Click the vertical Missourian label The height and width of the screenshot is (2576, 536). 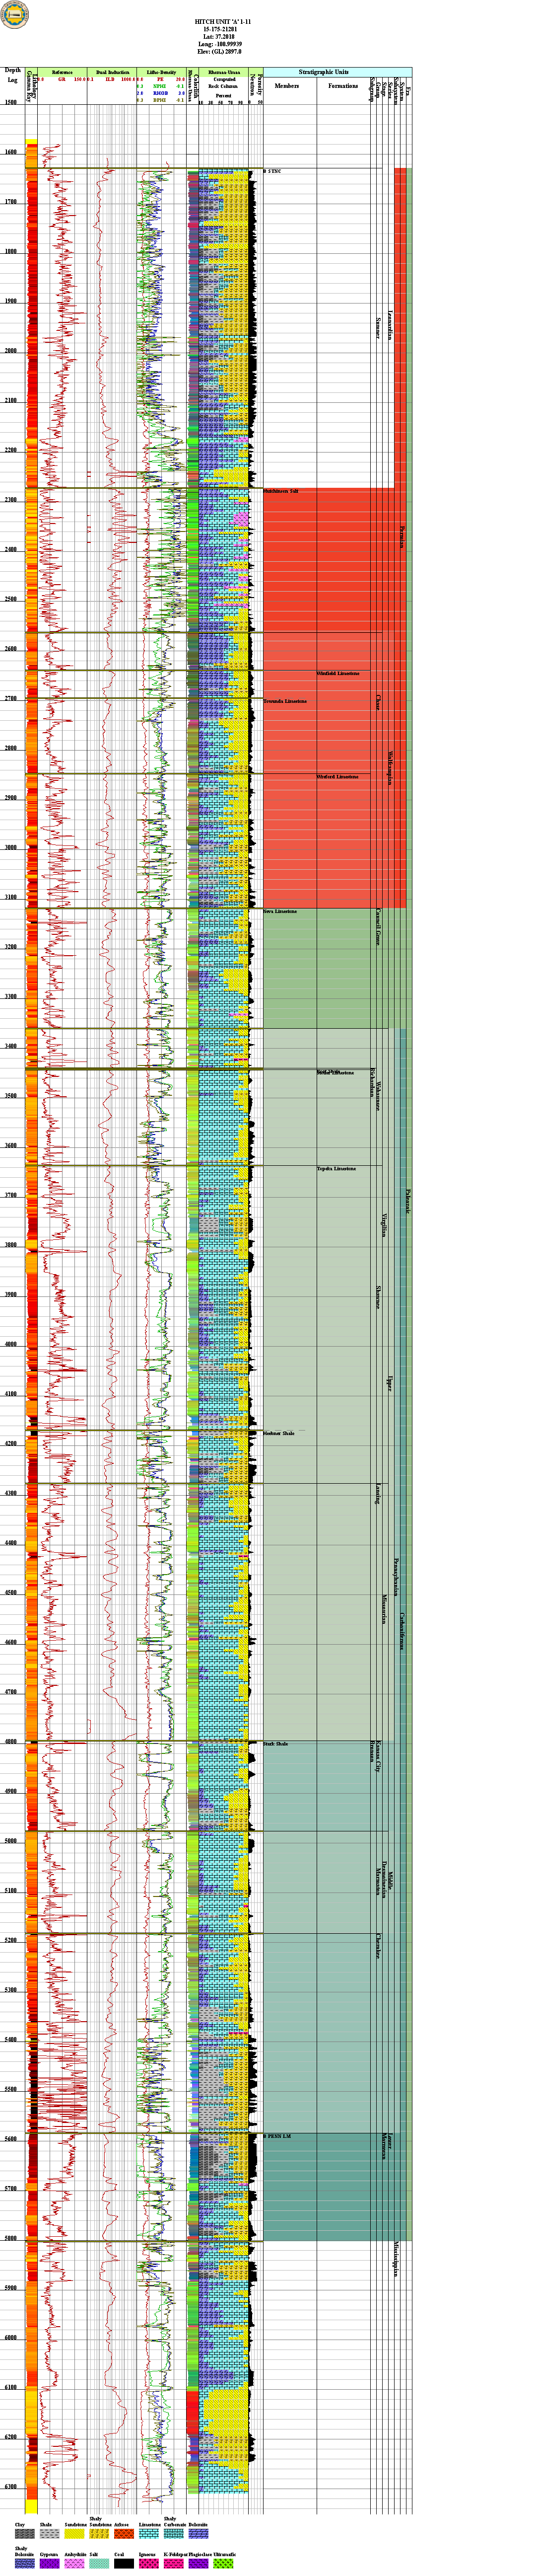[384, 1609]
